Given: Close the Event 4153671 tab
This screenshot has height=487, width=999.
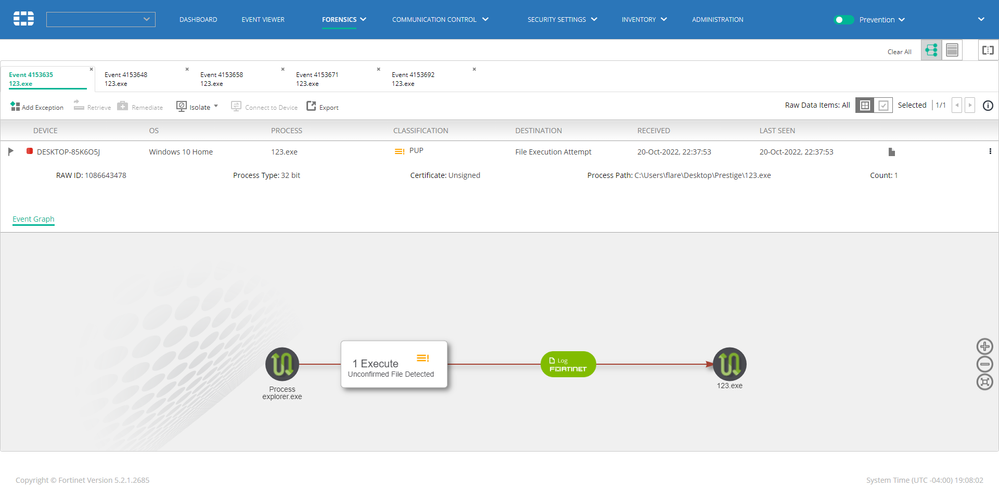Looking at the screenshot, I should click(x=378, y=69).
